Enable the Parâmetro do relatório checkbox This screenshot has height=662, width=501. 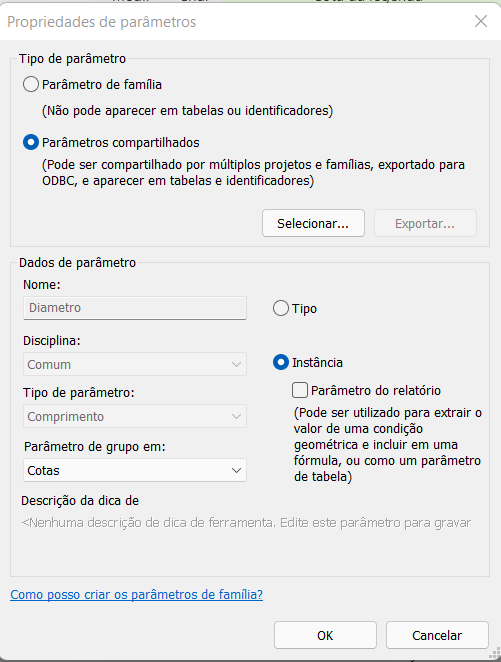[x=300, y=390]
